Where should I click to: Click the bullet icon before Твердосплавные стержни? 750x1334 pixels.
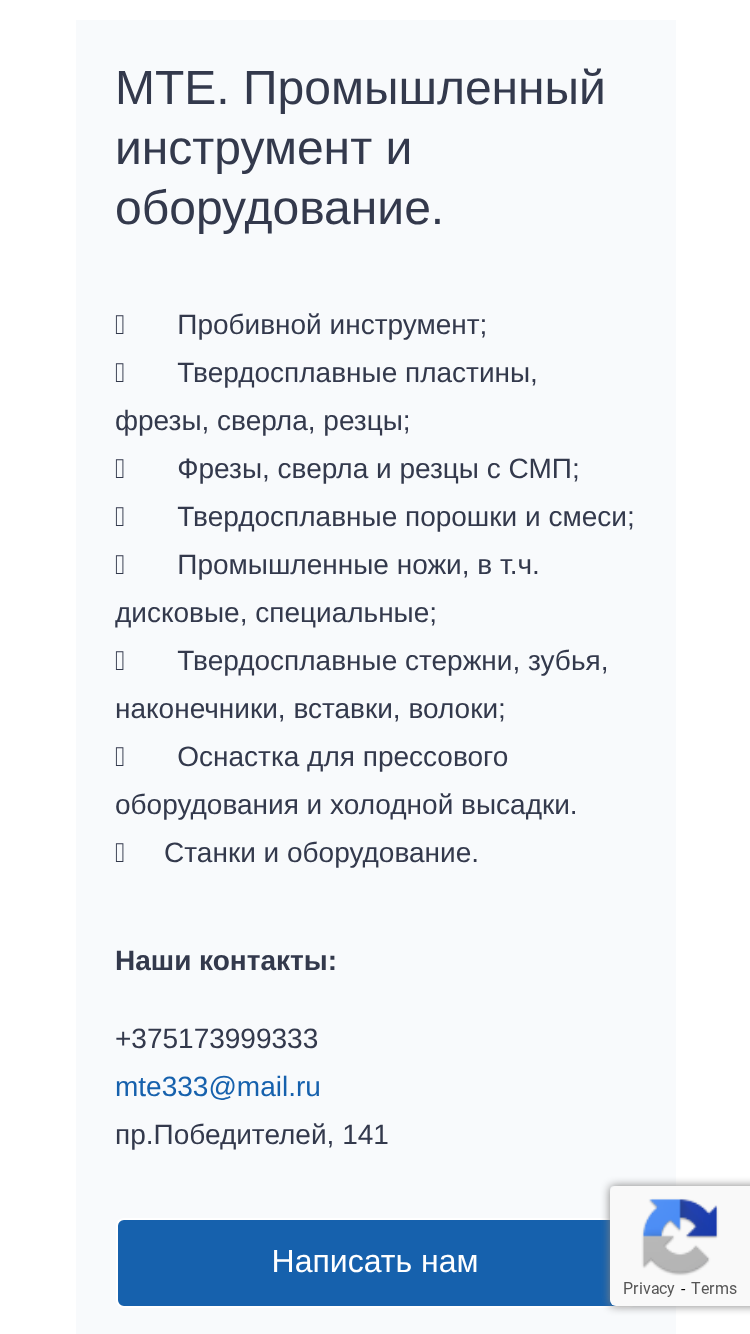[120, 661]
